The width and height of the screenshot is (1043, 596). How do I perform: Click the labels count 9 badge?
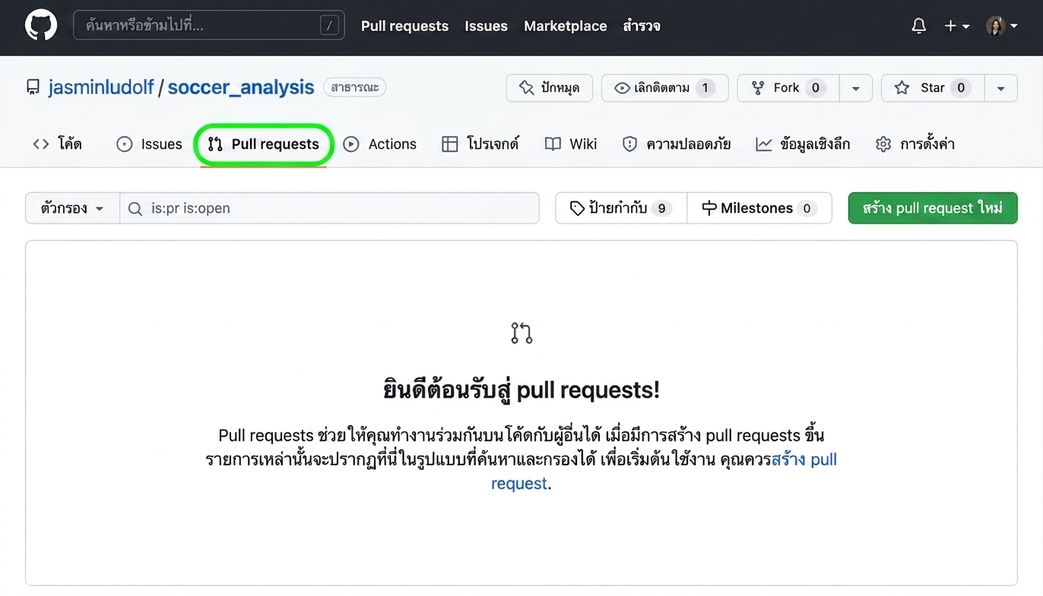661,208
